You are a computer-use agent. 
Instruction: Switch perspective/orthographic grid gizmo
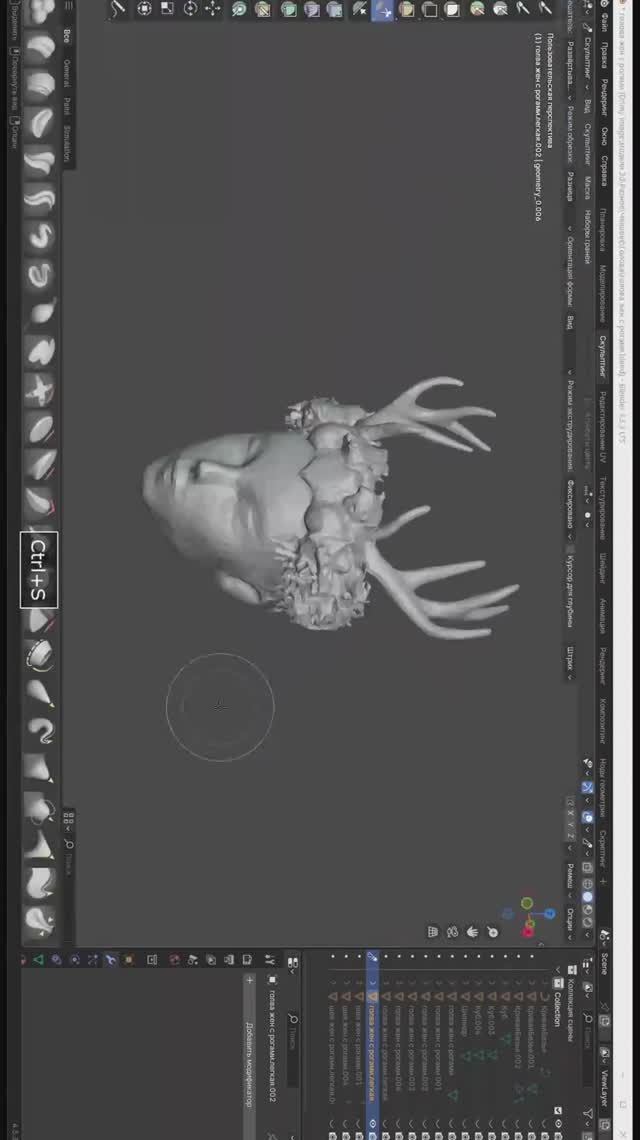(433, 932)
